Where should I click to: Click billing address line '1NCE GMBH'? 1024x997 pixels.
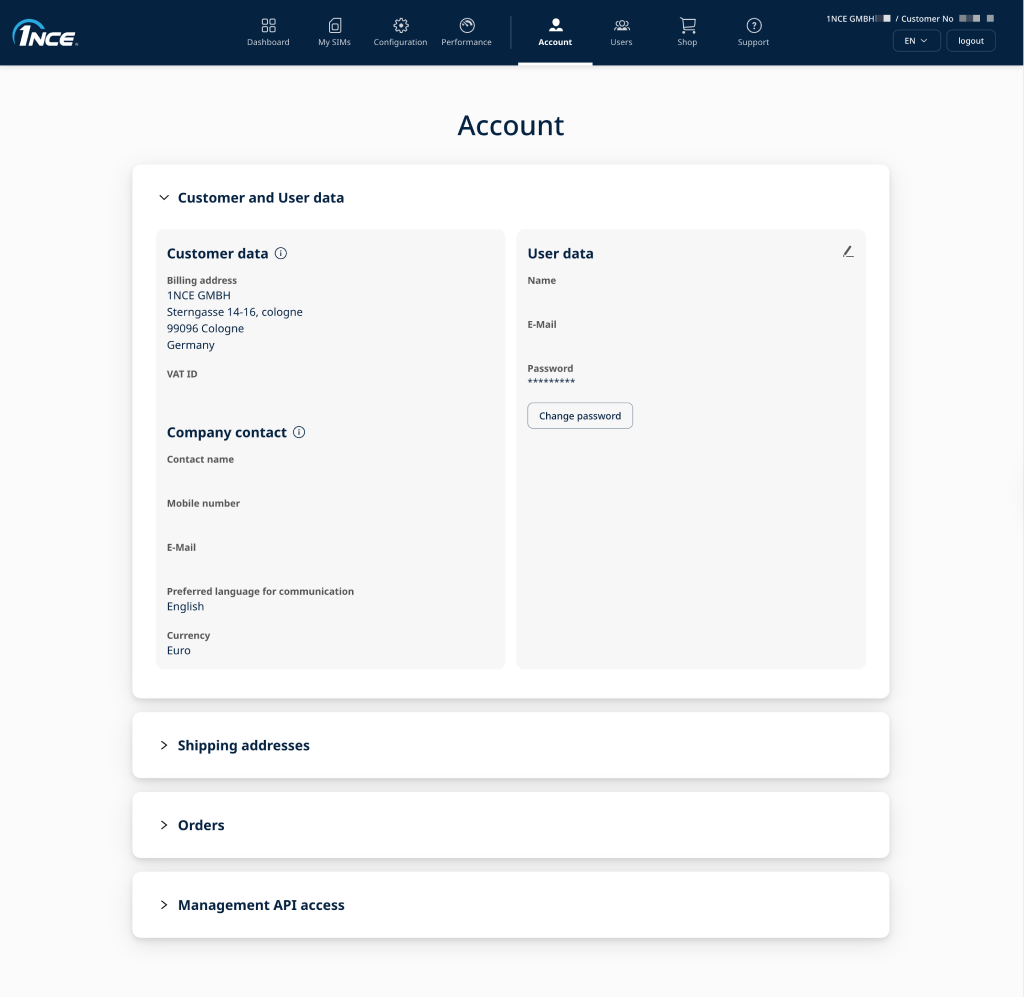[199, 295]
